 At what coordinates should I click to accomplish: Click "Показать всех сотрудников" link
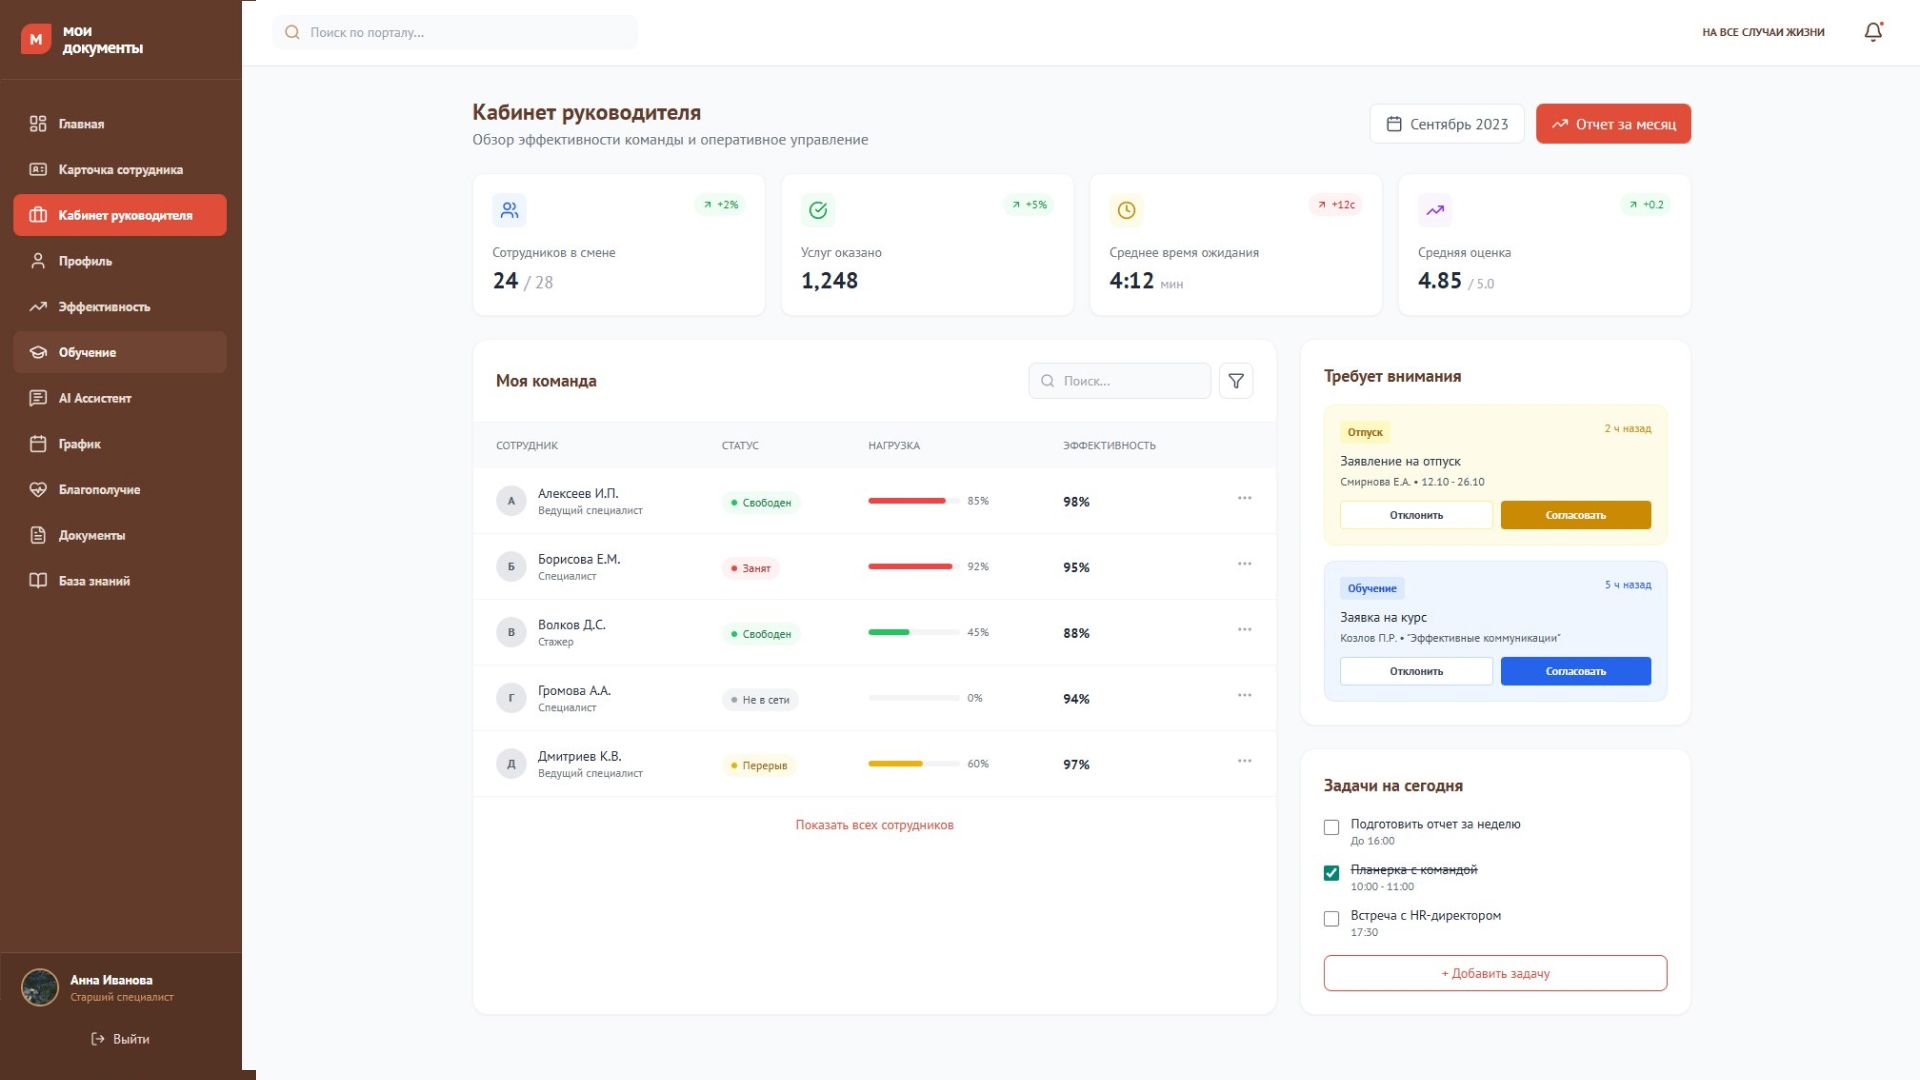click(x=874, y=825)
